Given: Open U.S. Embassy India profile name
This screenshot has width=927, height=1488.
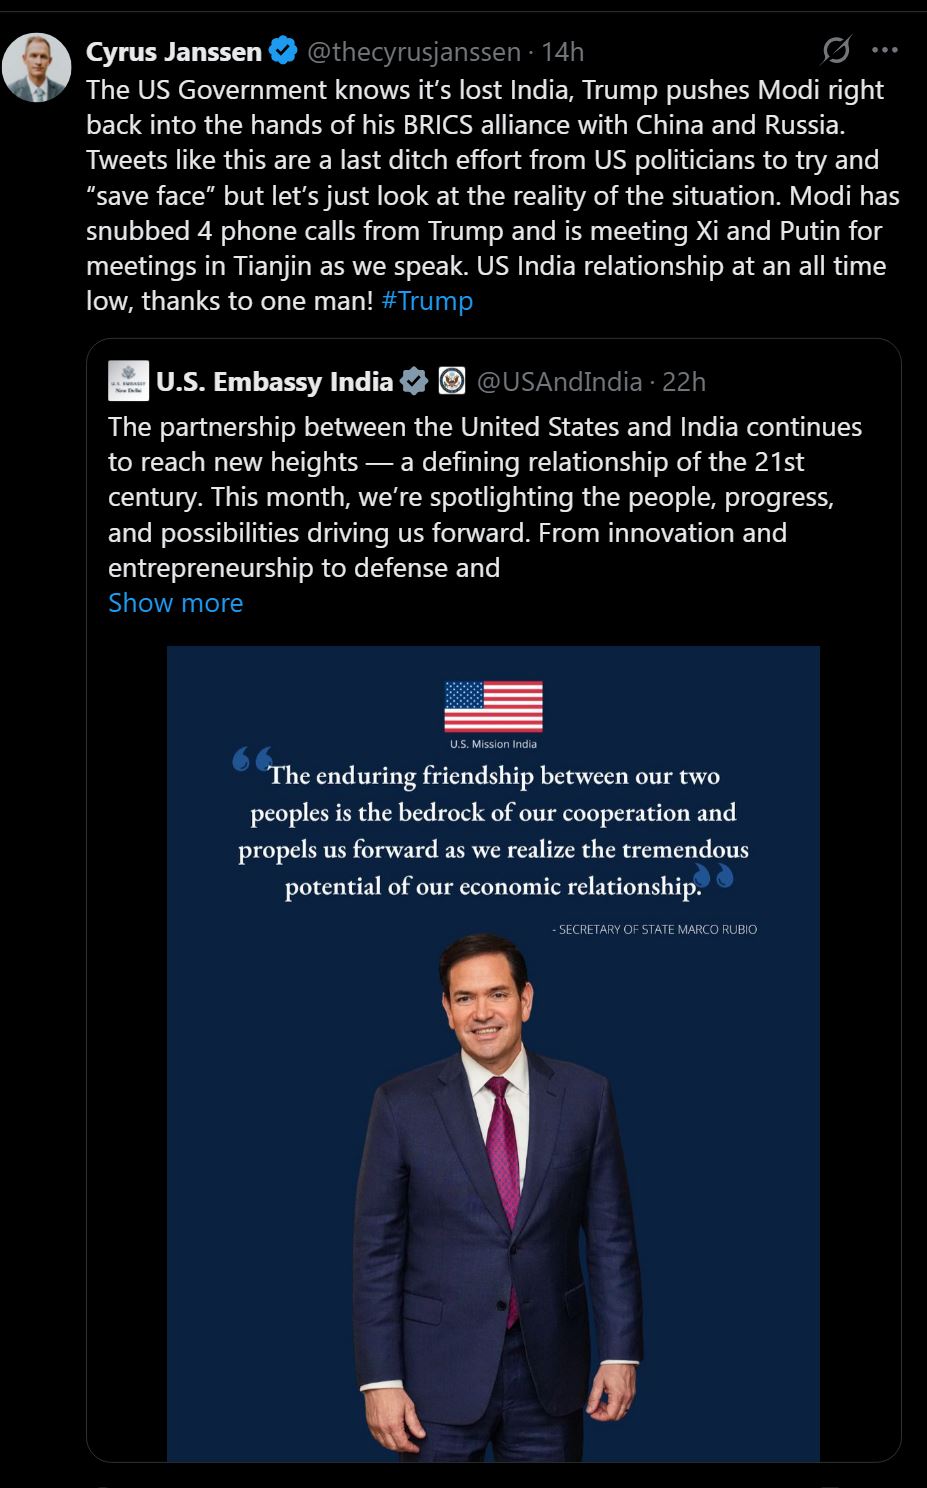Looking at the screenshot, I should point(274,382).
